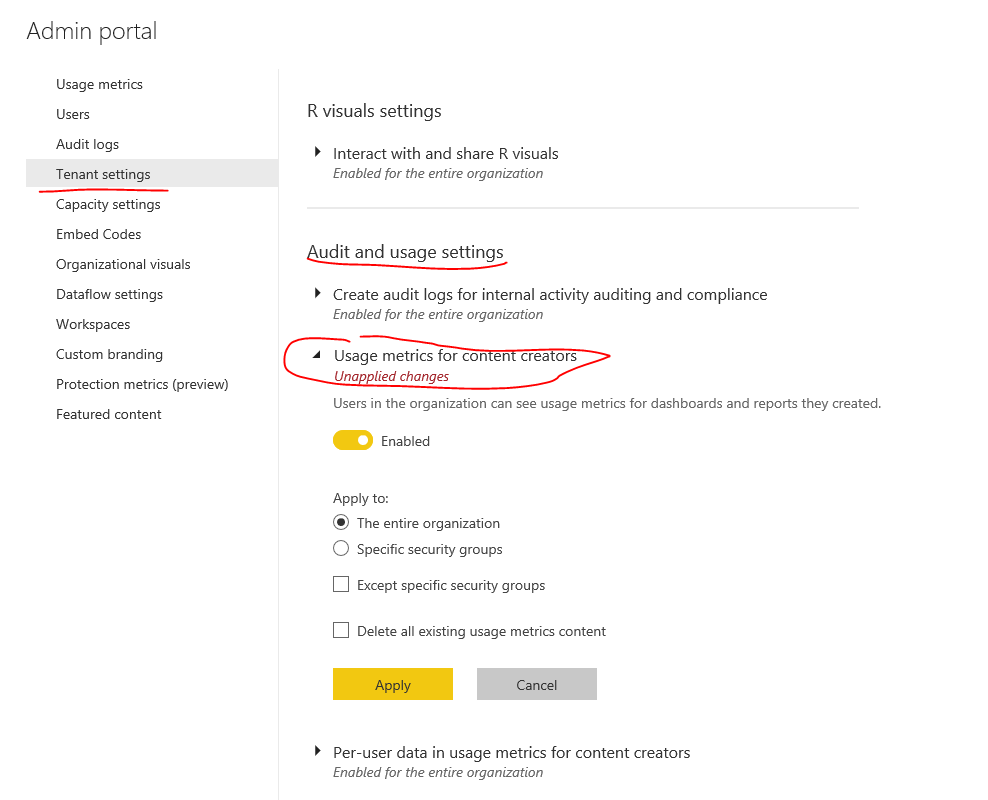Expand Create audit logs setting arrow
This screenshot has height=800, width=988.
[x=318, y=293]
